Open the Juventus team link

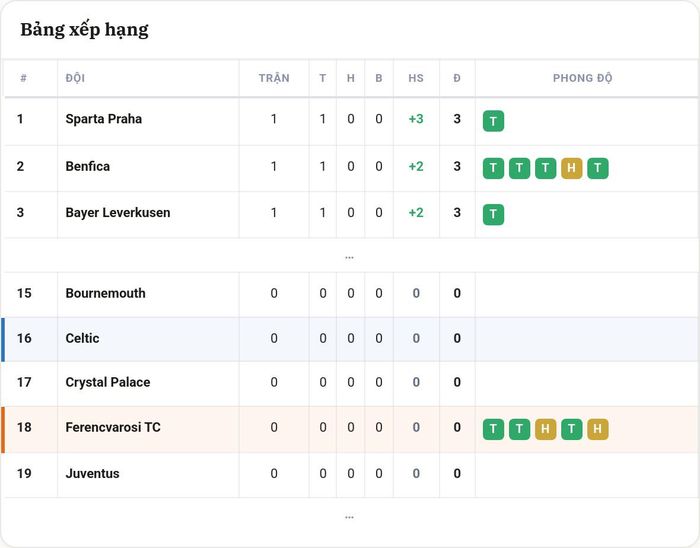[x=92, y=473]
